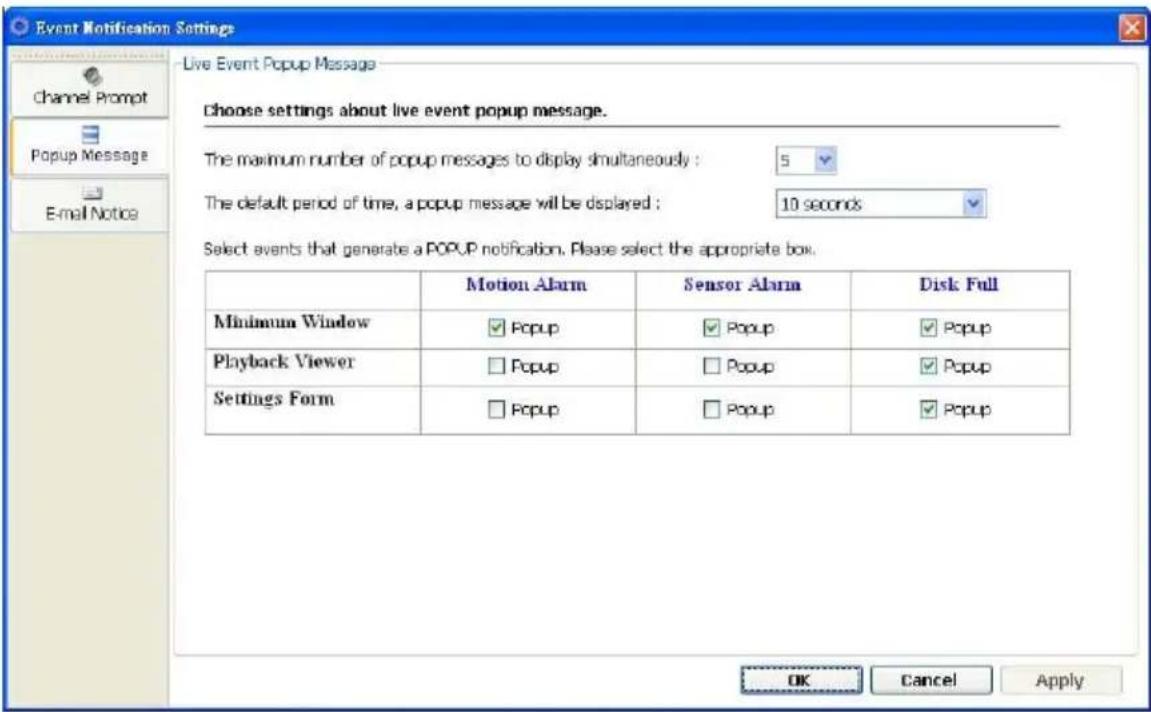Click the Disk Full column header
1151x712 pixels.
tap(959, 284)
